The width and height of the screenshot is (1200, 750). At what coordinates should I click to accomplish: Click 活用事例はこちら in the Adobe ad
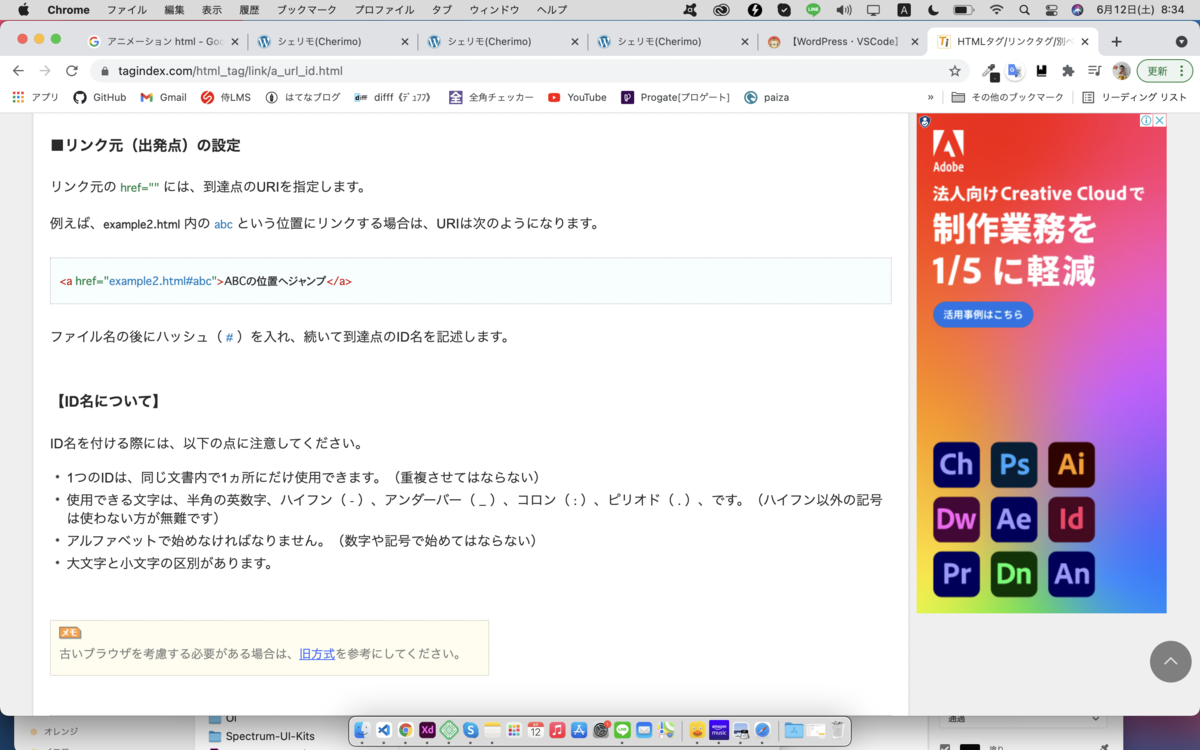click(982, 314)
